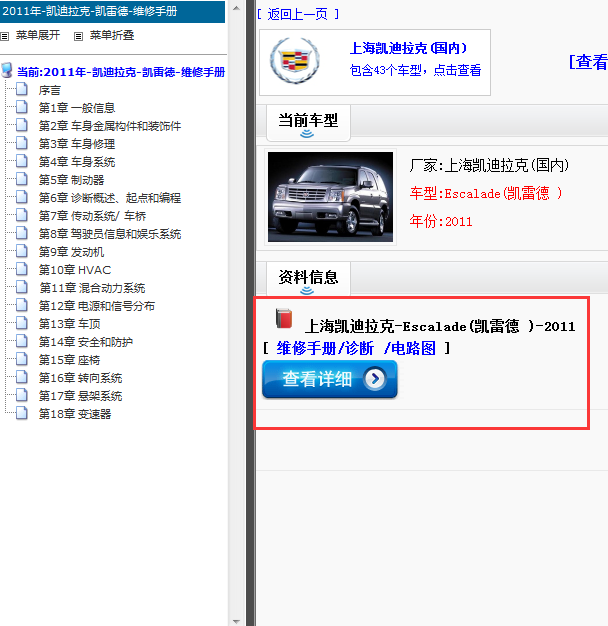Click the 车型:Escalade(凯雷德) red text

(x=486, y=194)
